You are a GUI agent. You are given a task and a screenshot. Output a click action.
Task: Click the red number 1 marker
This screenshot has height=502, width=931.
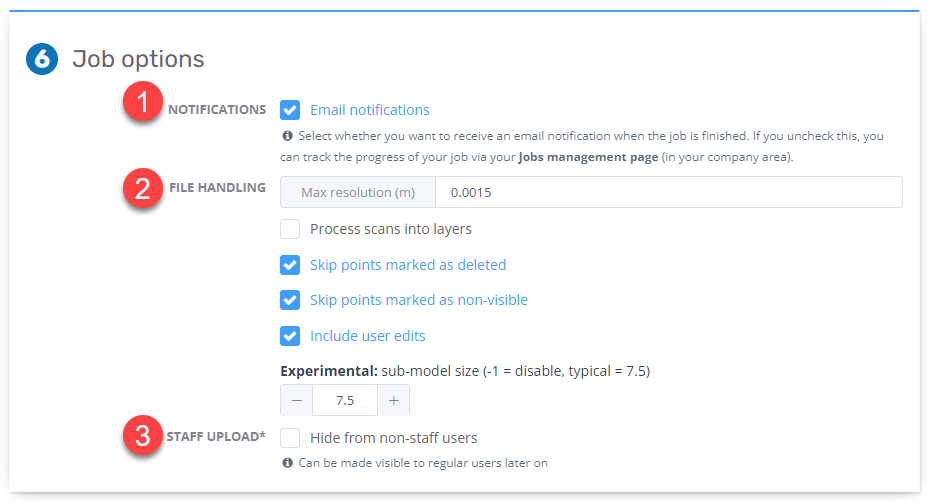coord(142,105)
